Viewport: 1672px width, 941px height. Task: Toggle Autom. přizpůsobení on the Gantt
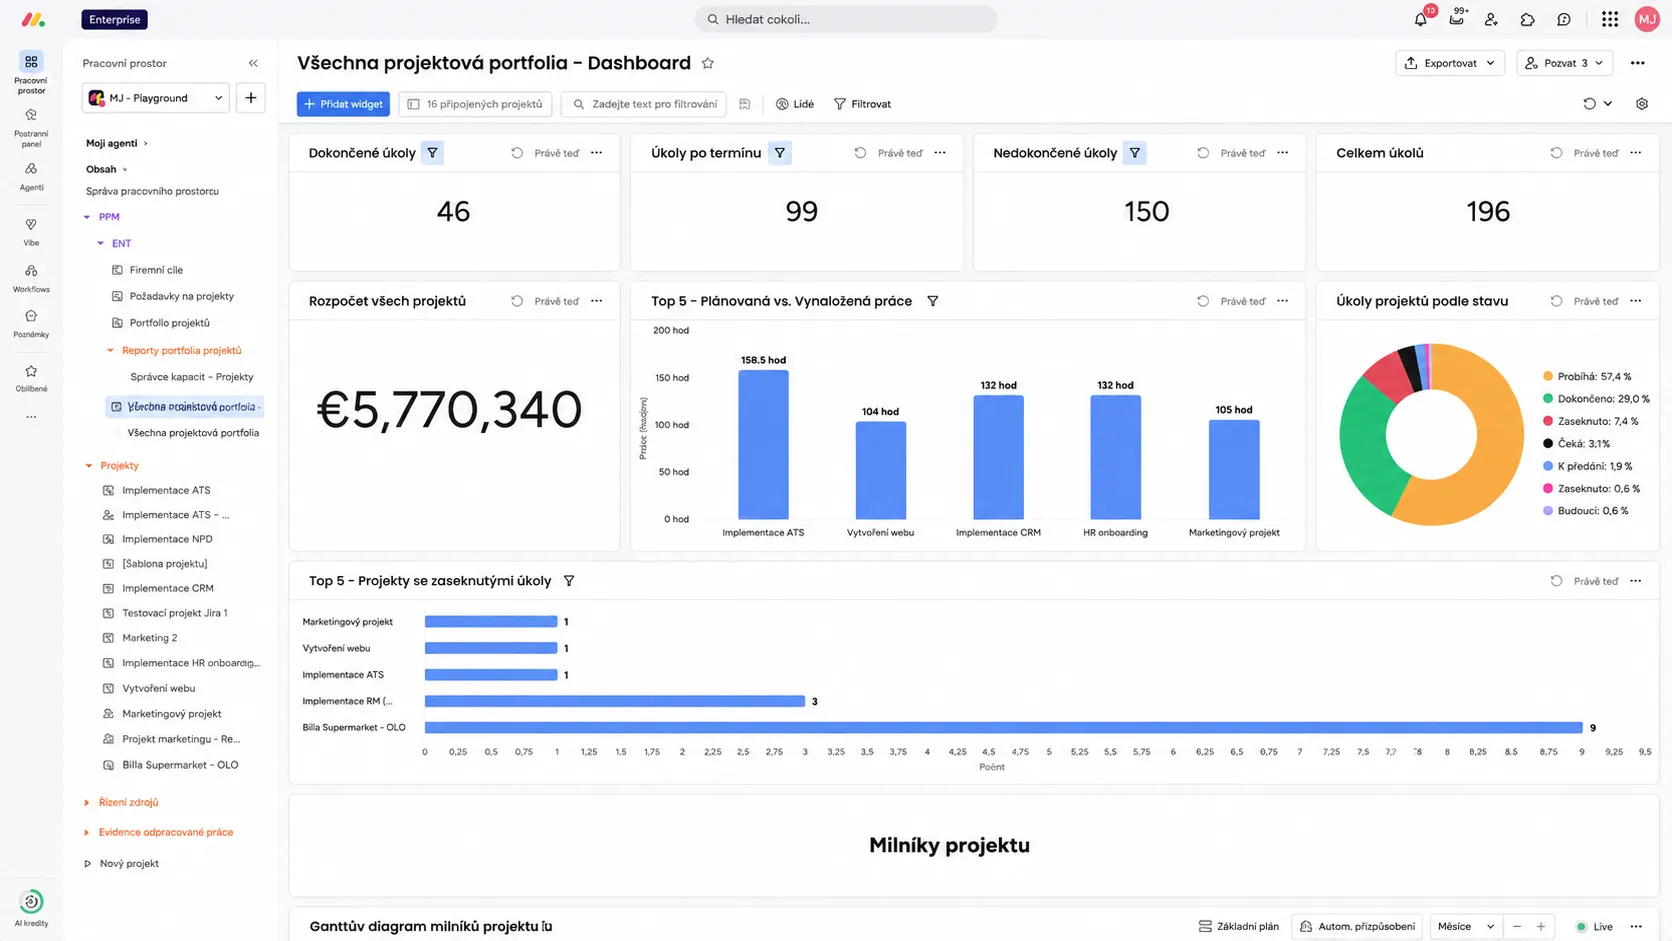tap(1357, 926)
